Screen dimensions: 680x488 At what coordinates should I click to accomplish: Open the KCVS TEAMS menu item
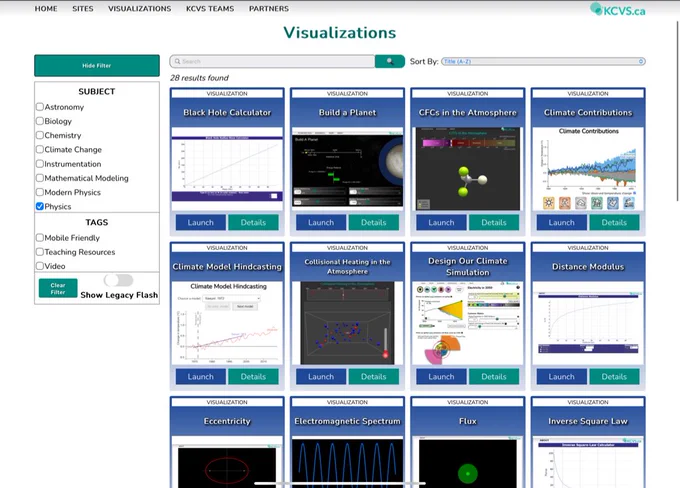[x=210, y=9]
